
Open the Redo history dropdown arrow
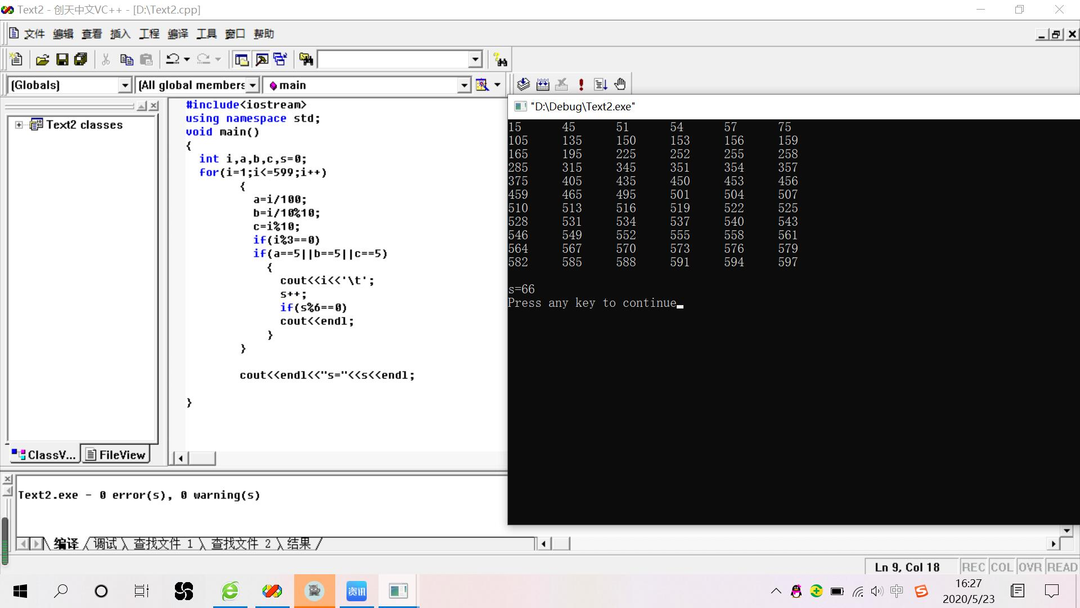pyautogui.click(x=218, y=60)
